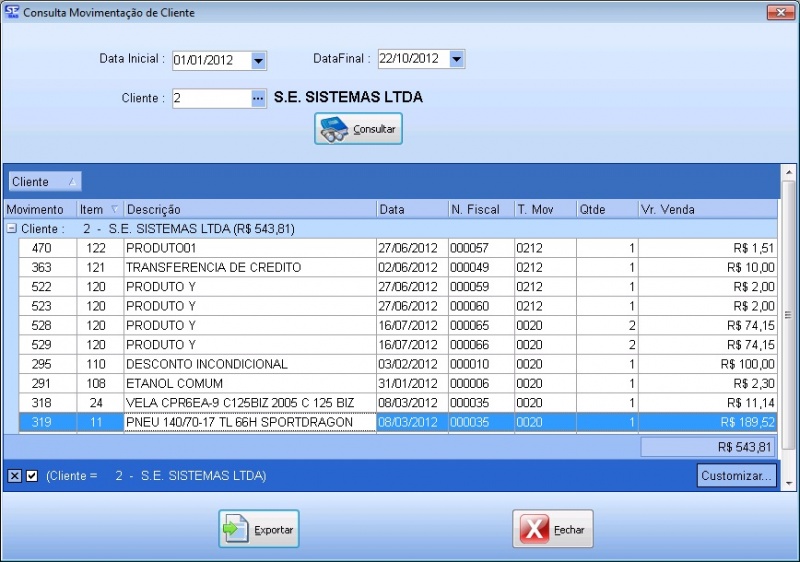Click the Exportar button with green arrow
This screenshot has width=800, height=562.
(x=259, y=529)
